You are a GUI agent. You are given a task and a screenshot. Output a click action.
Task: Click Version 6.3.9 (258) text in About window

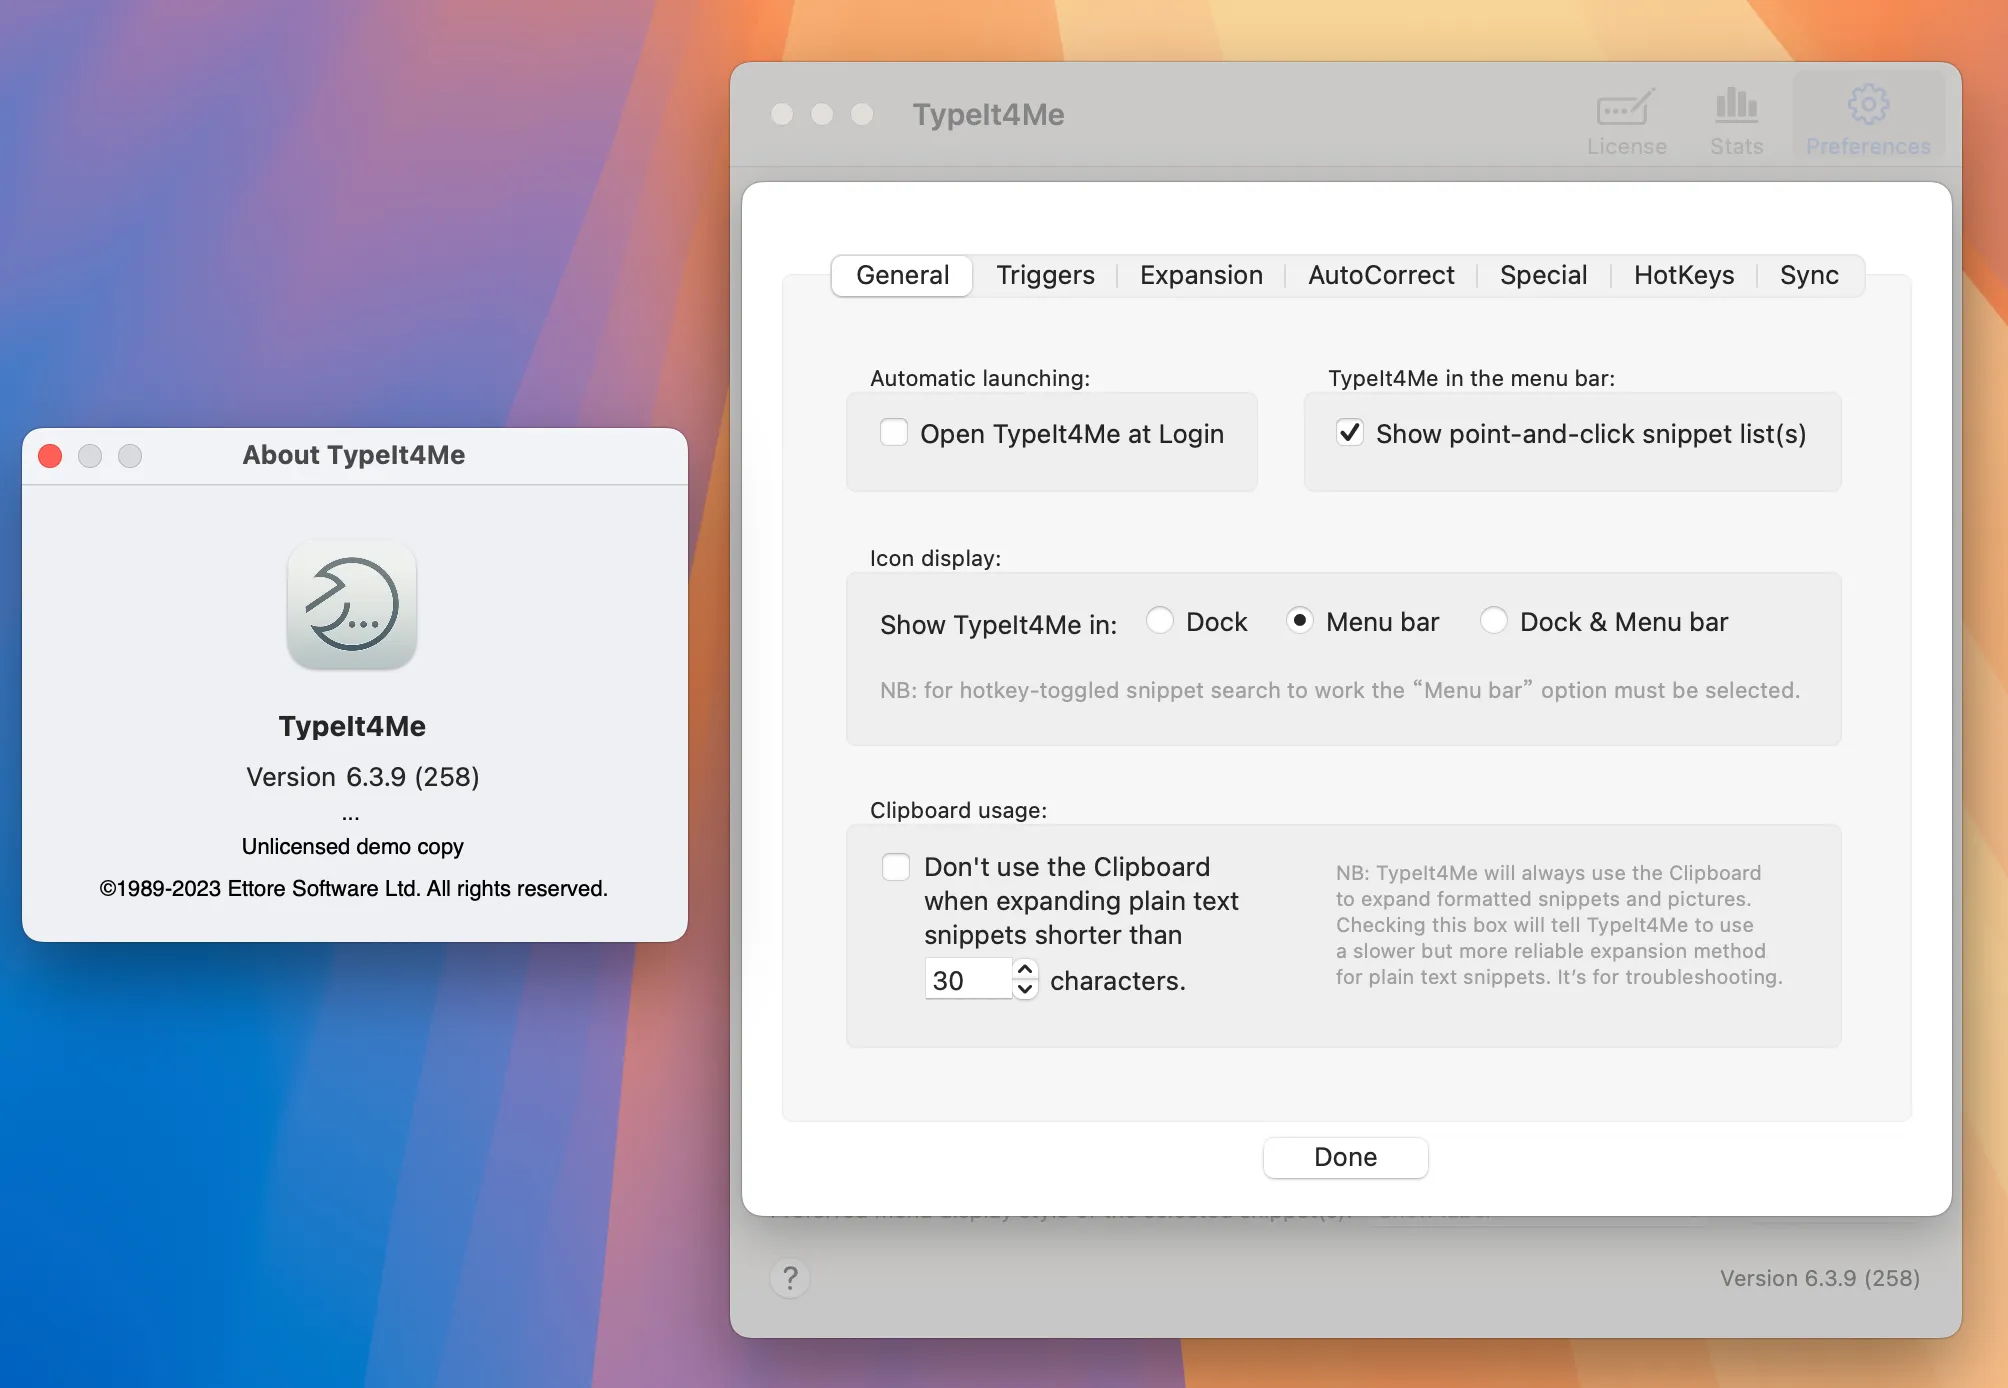point(363,777)
